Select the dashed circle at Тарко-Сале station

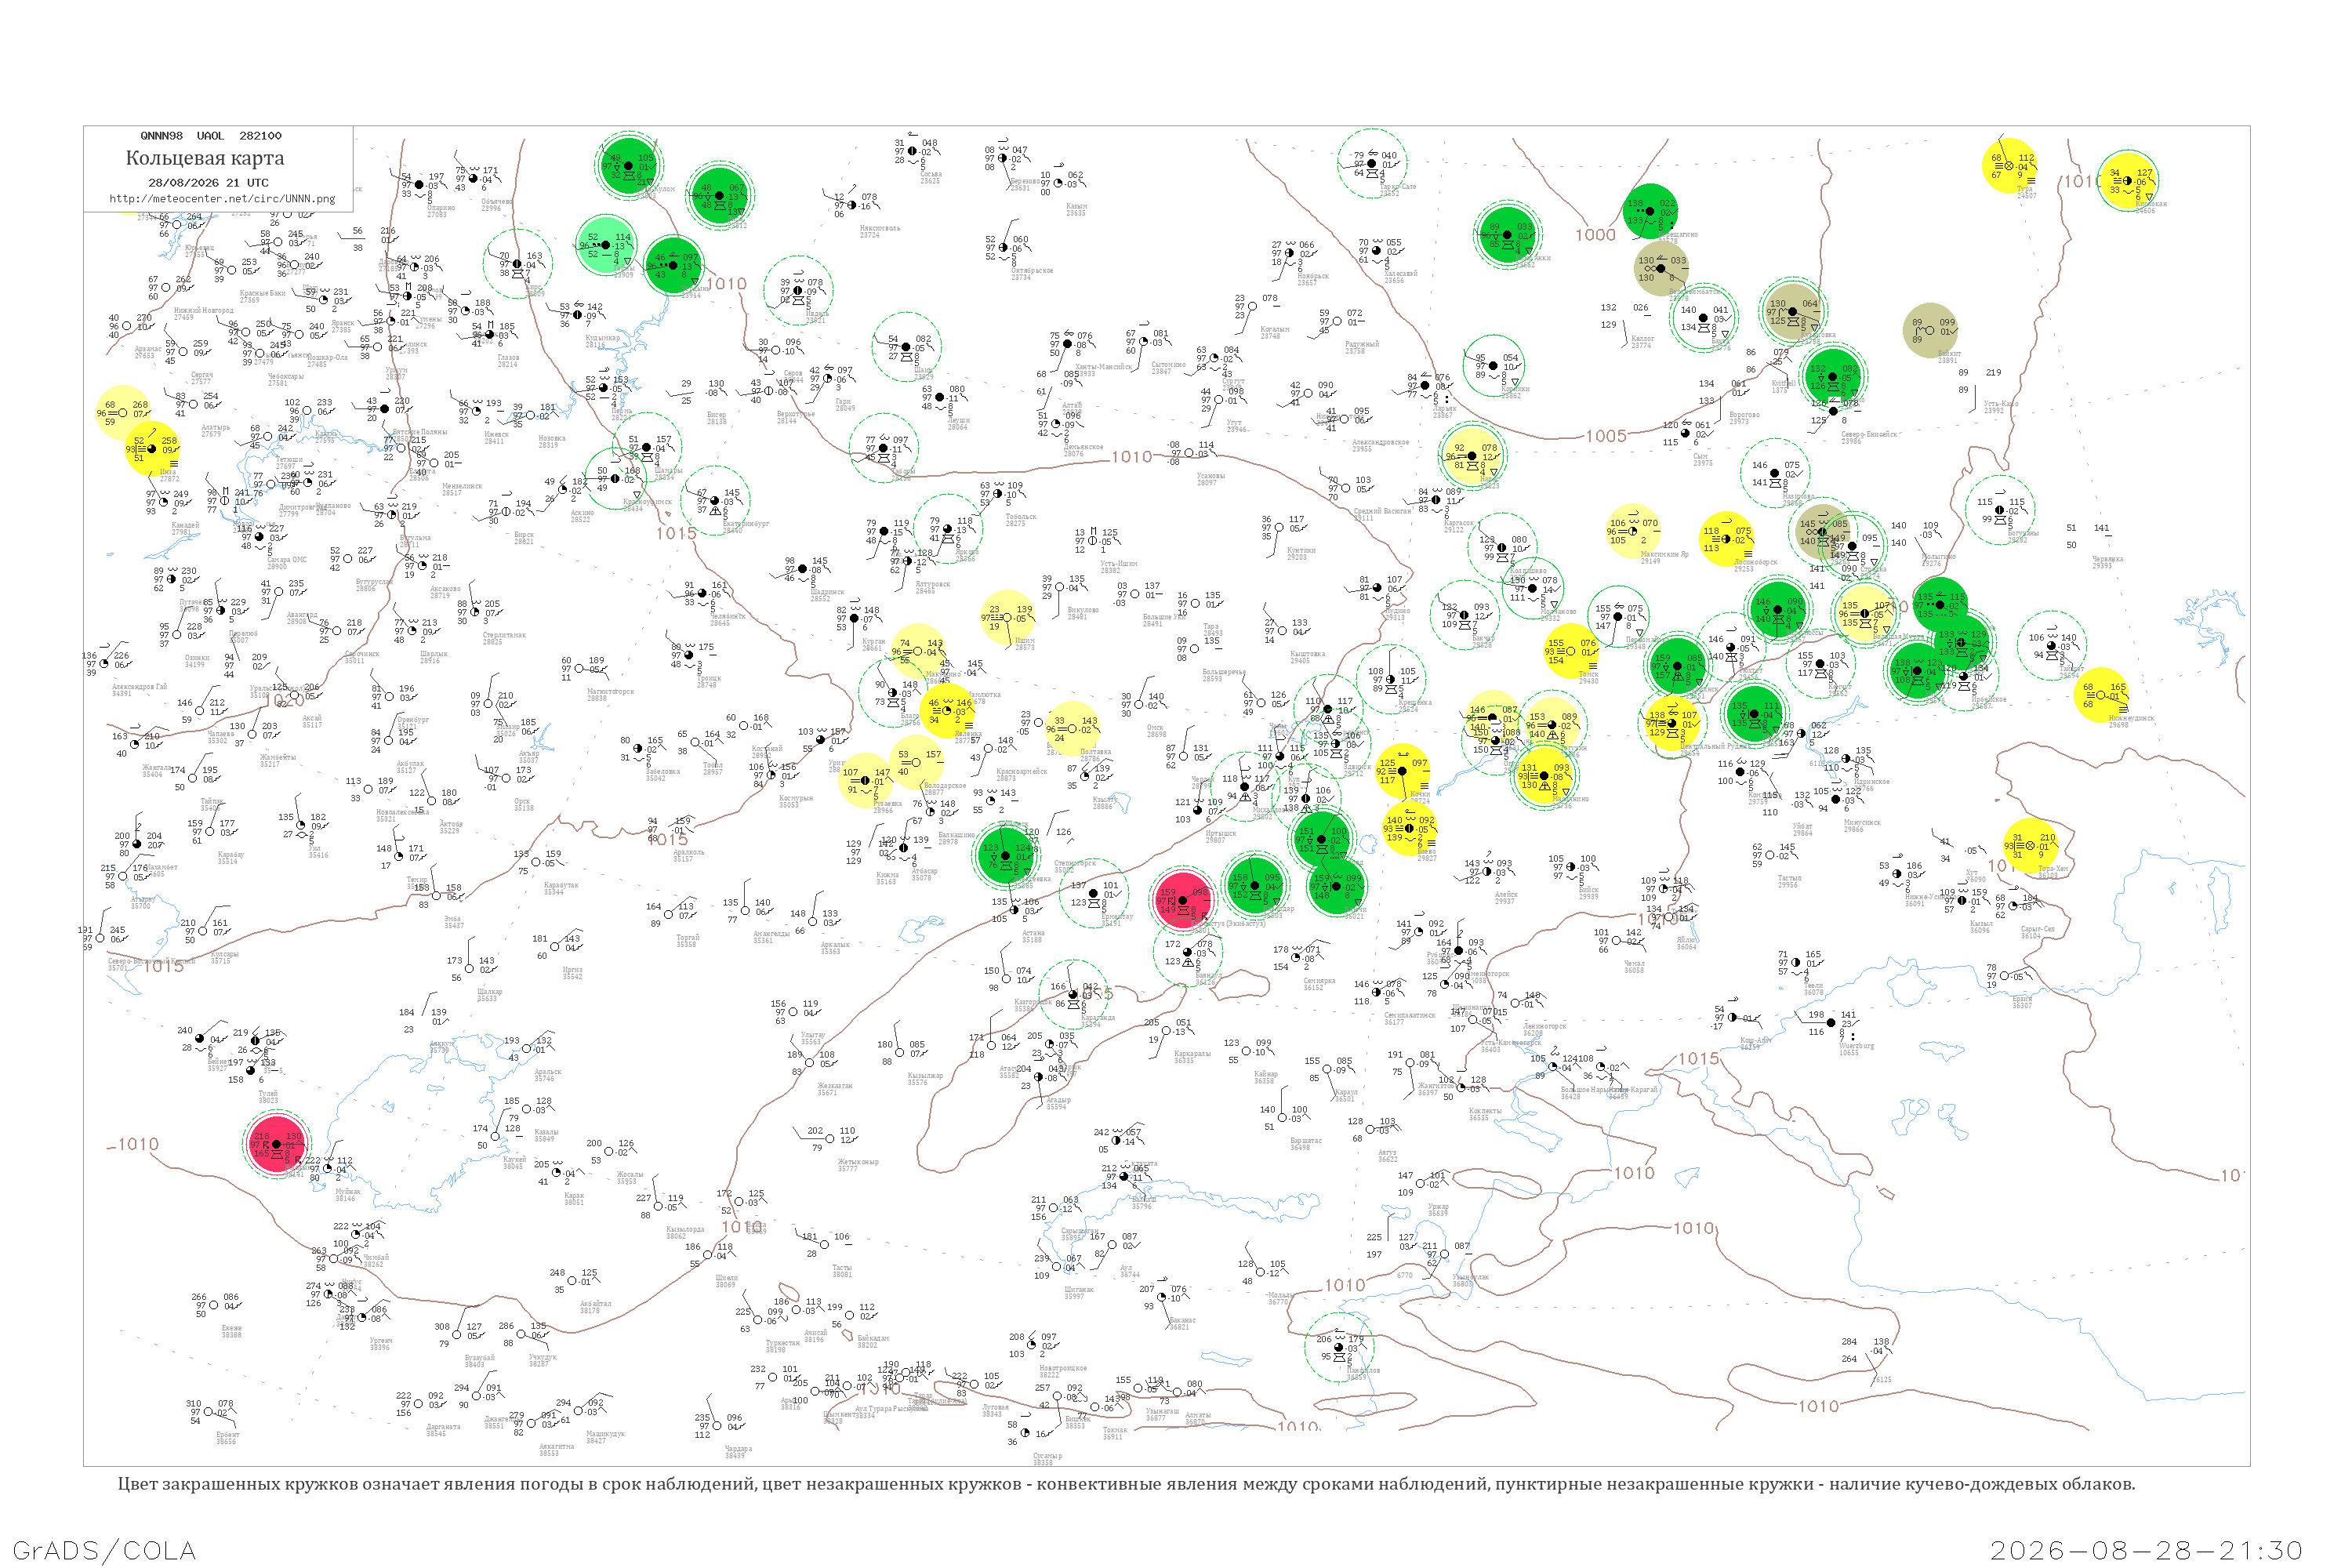(x=1373, y=163)
